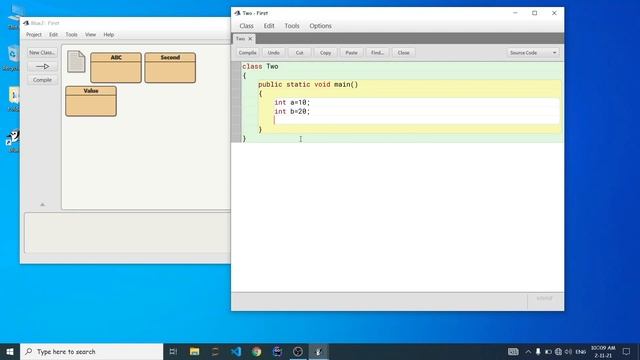640x360 pixels.
Task: Open the Source Code view dropdown
Action: 532,53
